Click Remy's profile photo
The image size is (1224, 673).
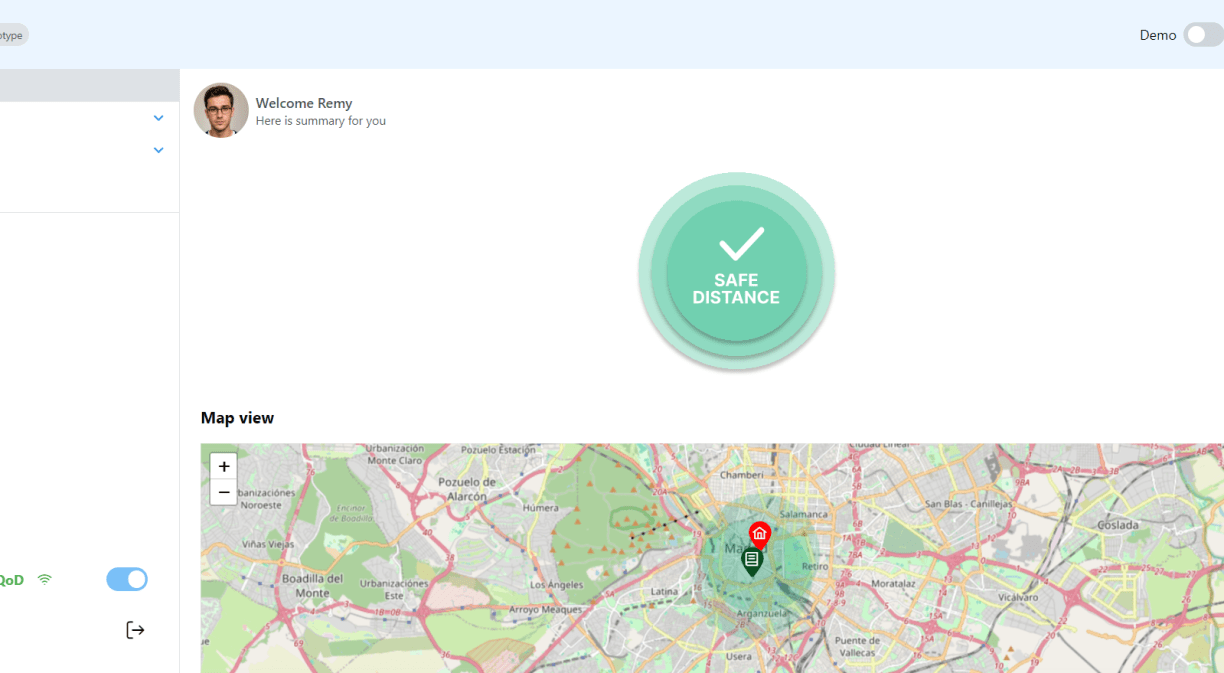(221, 110)
